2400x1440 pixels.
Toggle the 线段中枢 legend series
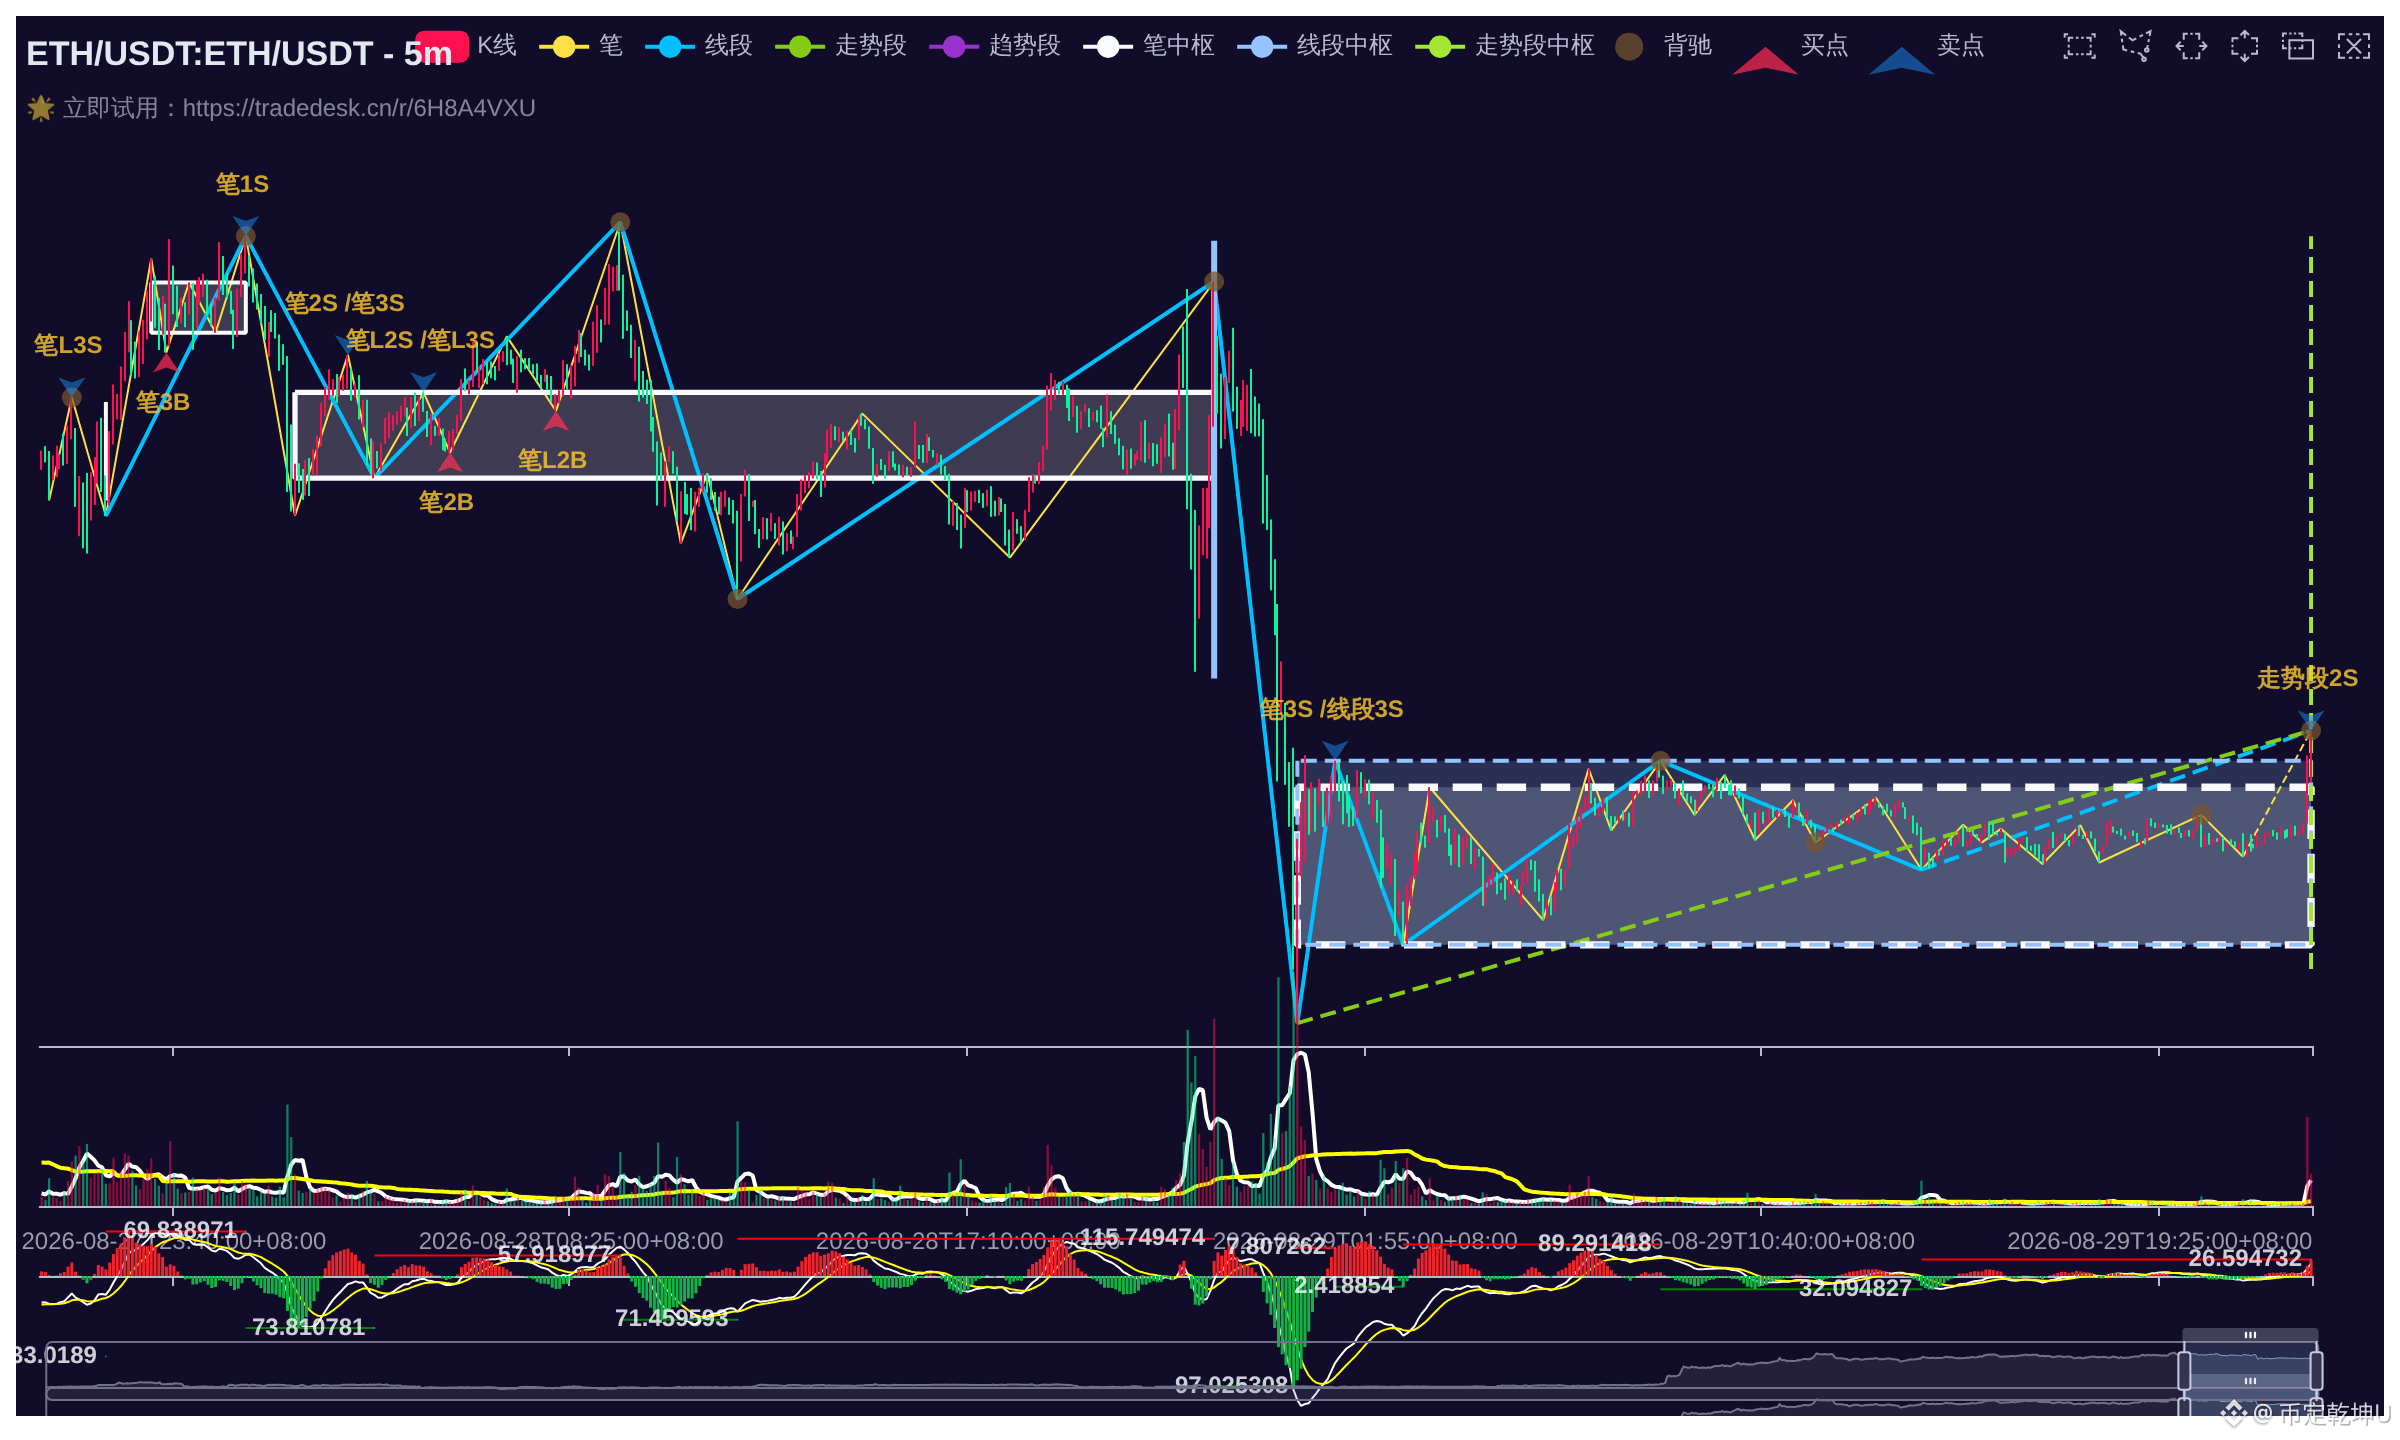(x=1315, y=46)
